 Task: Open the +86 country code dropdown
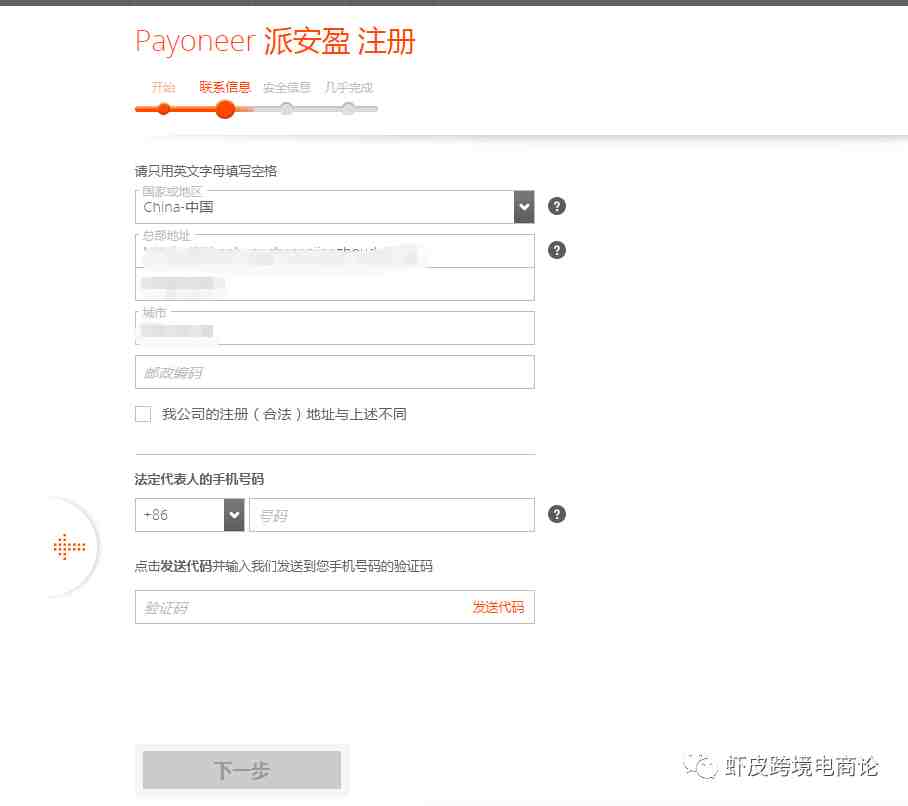pyautogui.click(x=189, y=515)
